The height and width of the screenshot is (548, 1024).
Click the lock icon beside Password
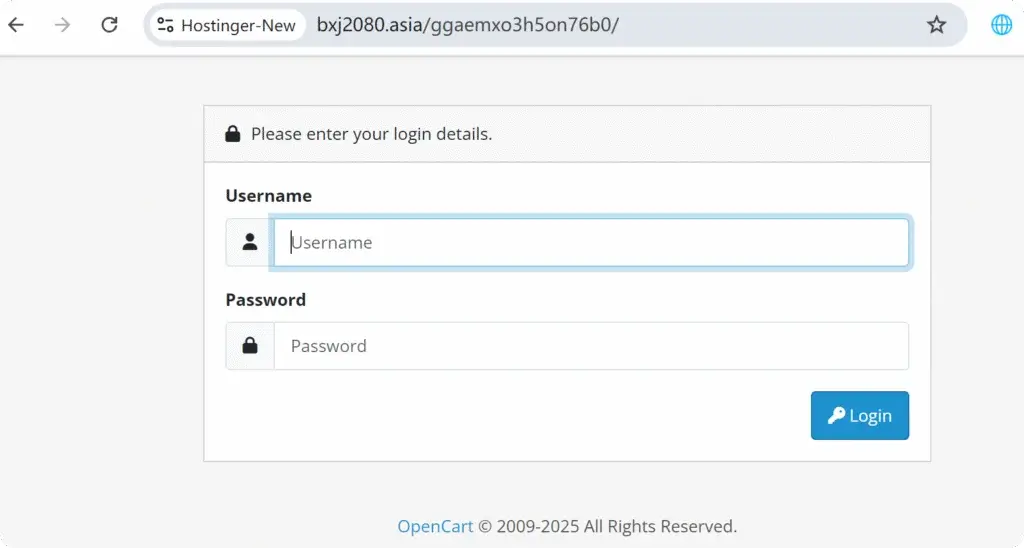pos(250,346)
